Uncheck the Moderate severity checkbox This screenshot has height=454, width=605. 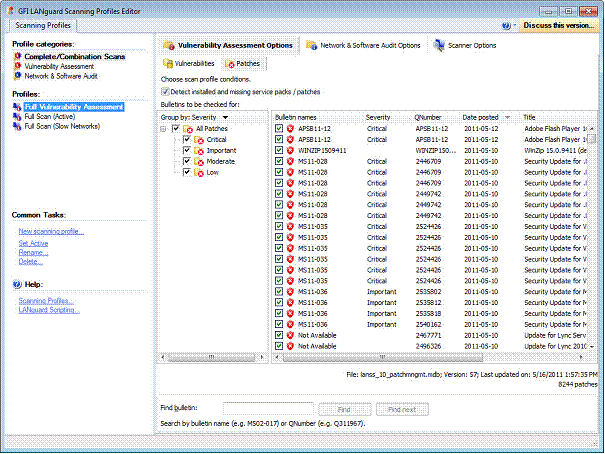187,161
